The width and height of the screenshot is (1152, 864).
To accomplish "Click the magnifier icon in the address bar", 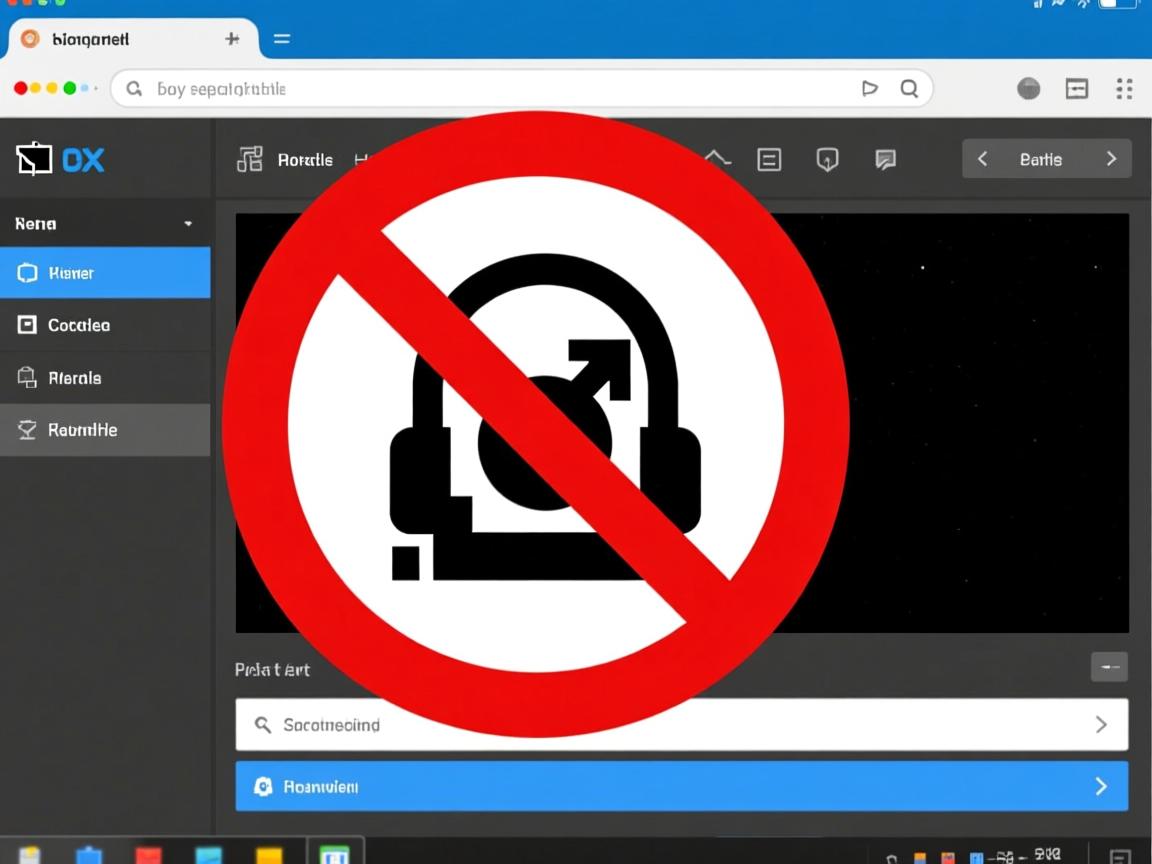I will 909,89.
